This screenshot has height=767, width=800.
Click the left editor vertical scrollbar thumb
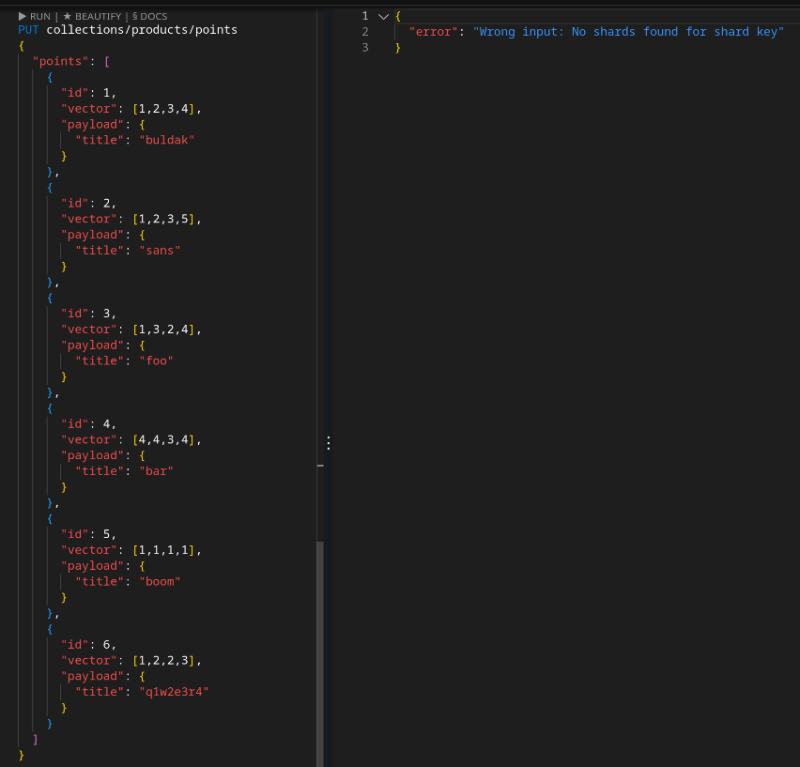(x=320, y=650)
